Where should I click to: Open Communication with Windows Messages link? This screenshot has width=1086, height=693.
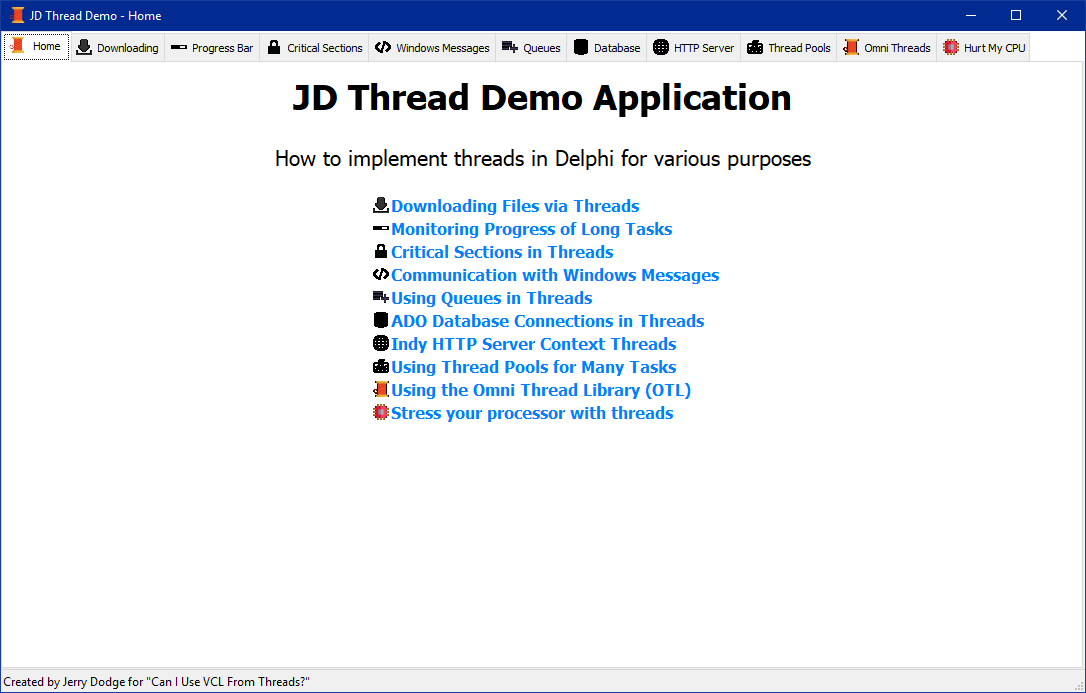click(x=555, y=275)
